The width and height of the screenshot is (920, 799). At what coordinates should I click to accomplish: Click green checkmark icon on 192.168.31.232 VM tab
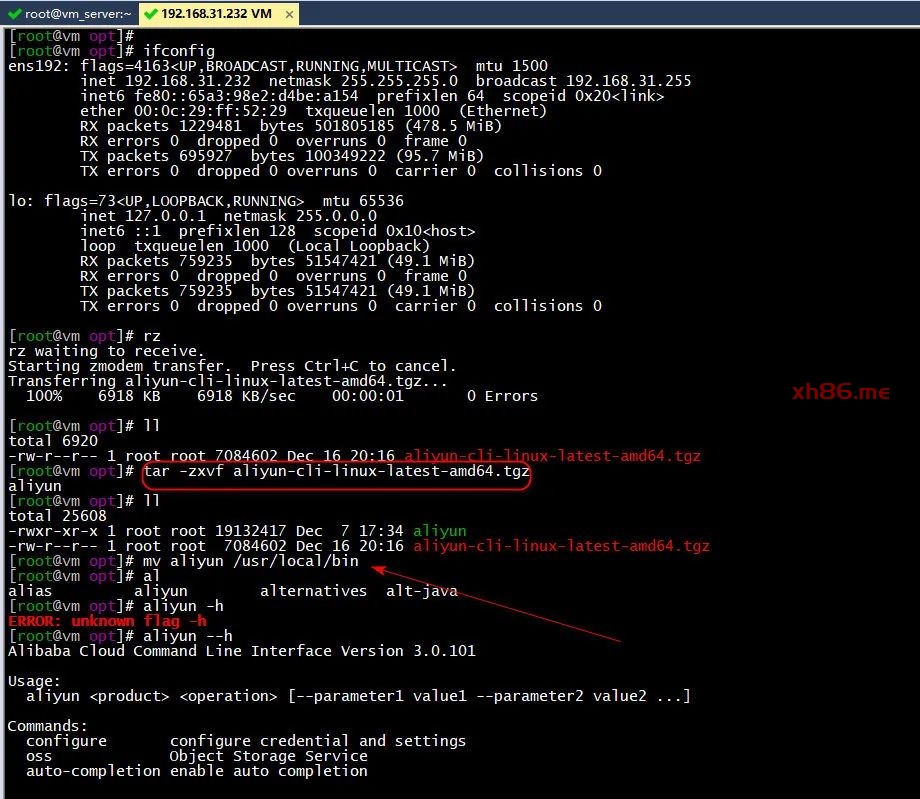(x=150, y=14)
